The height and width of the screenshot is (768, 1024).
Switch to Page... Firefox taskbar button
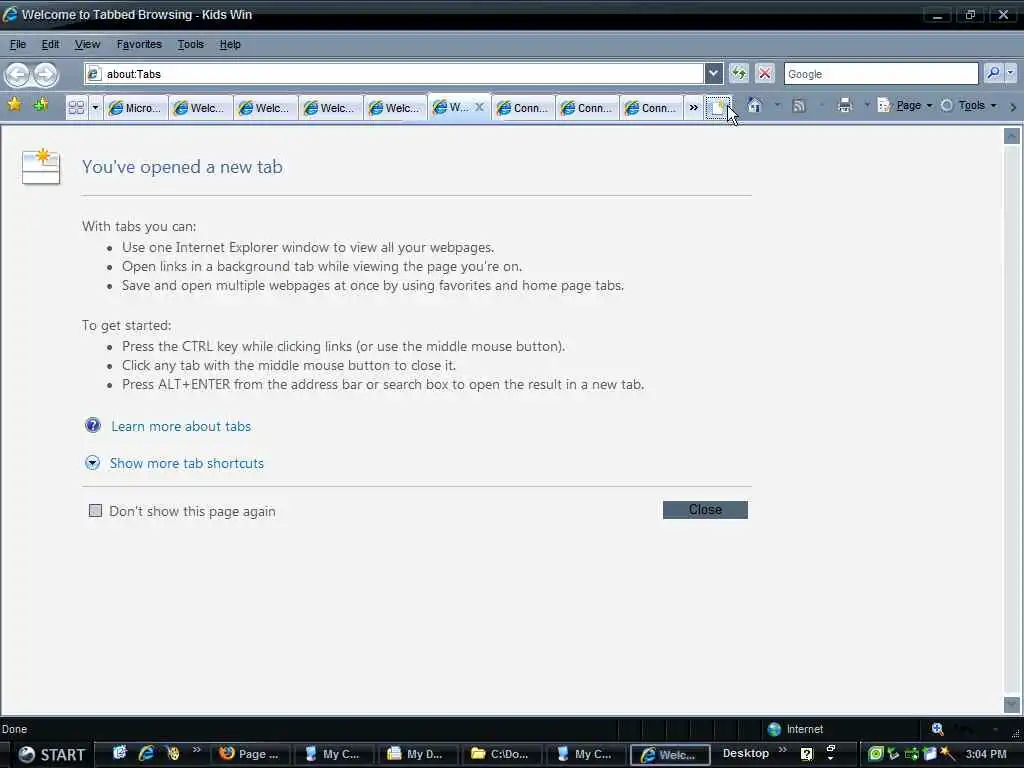click(249, 754)
